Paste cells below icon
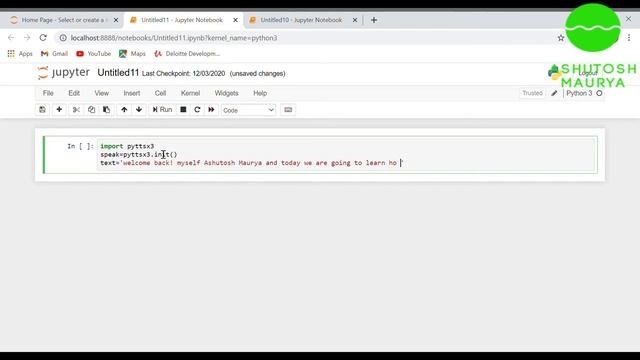 tap(107, 110)
